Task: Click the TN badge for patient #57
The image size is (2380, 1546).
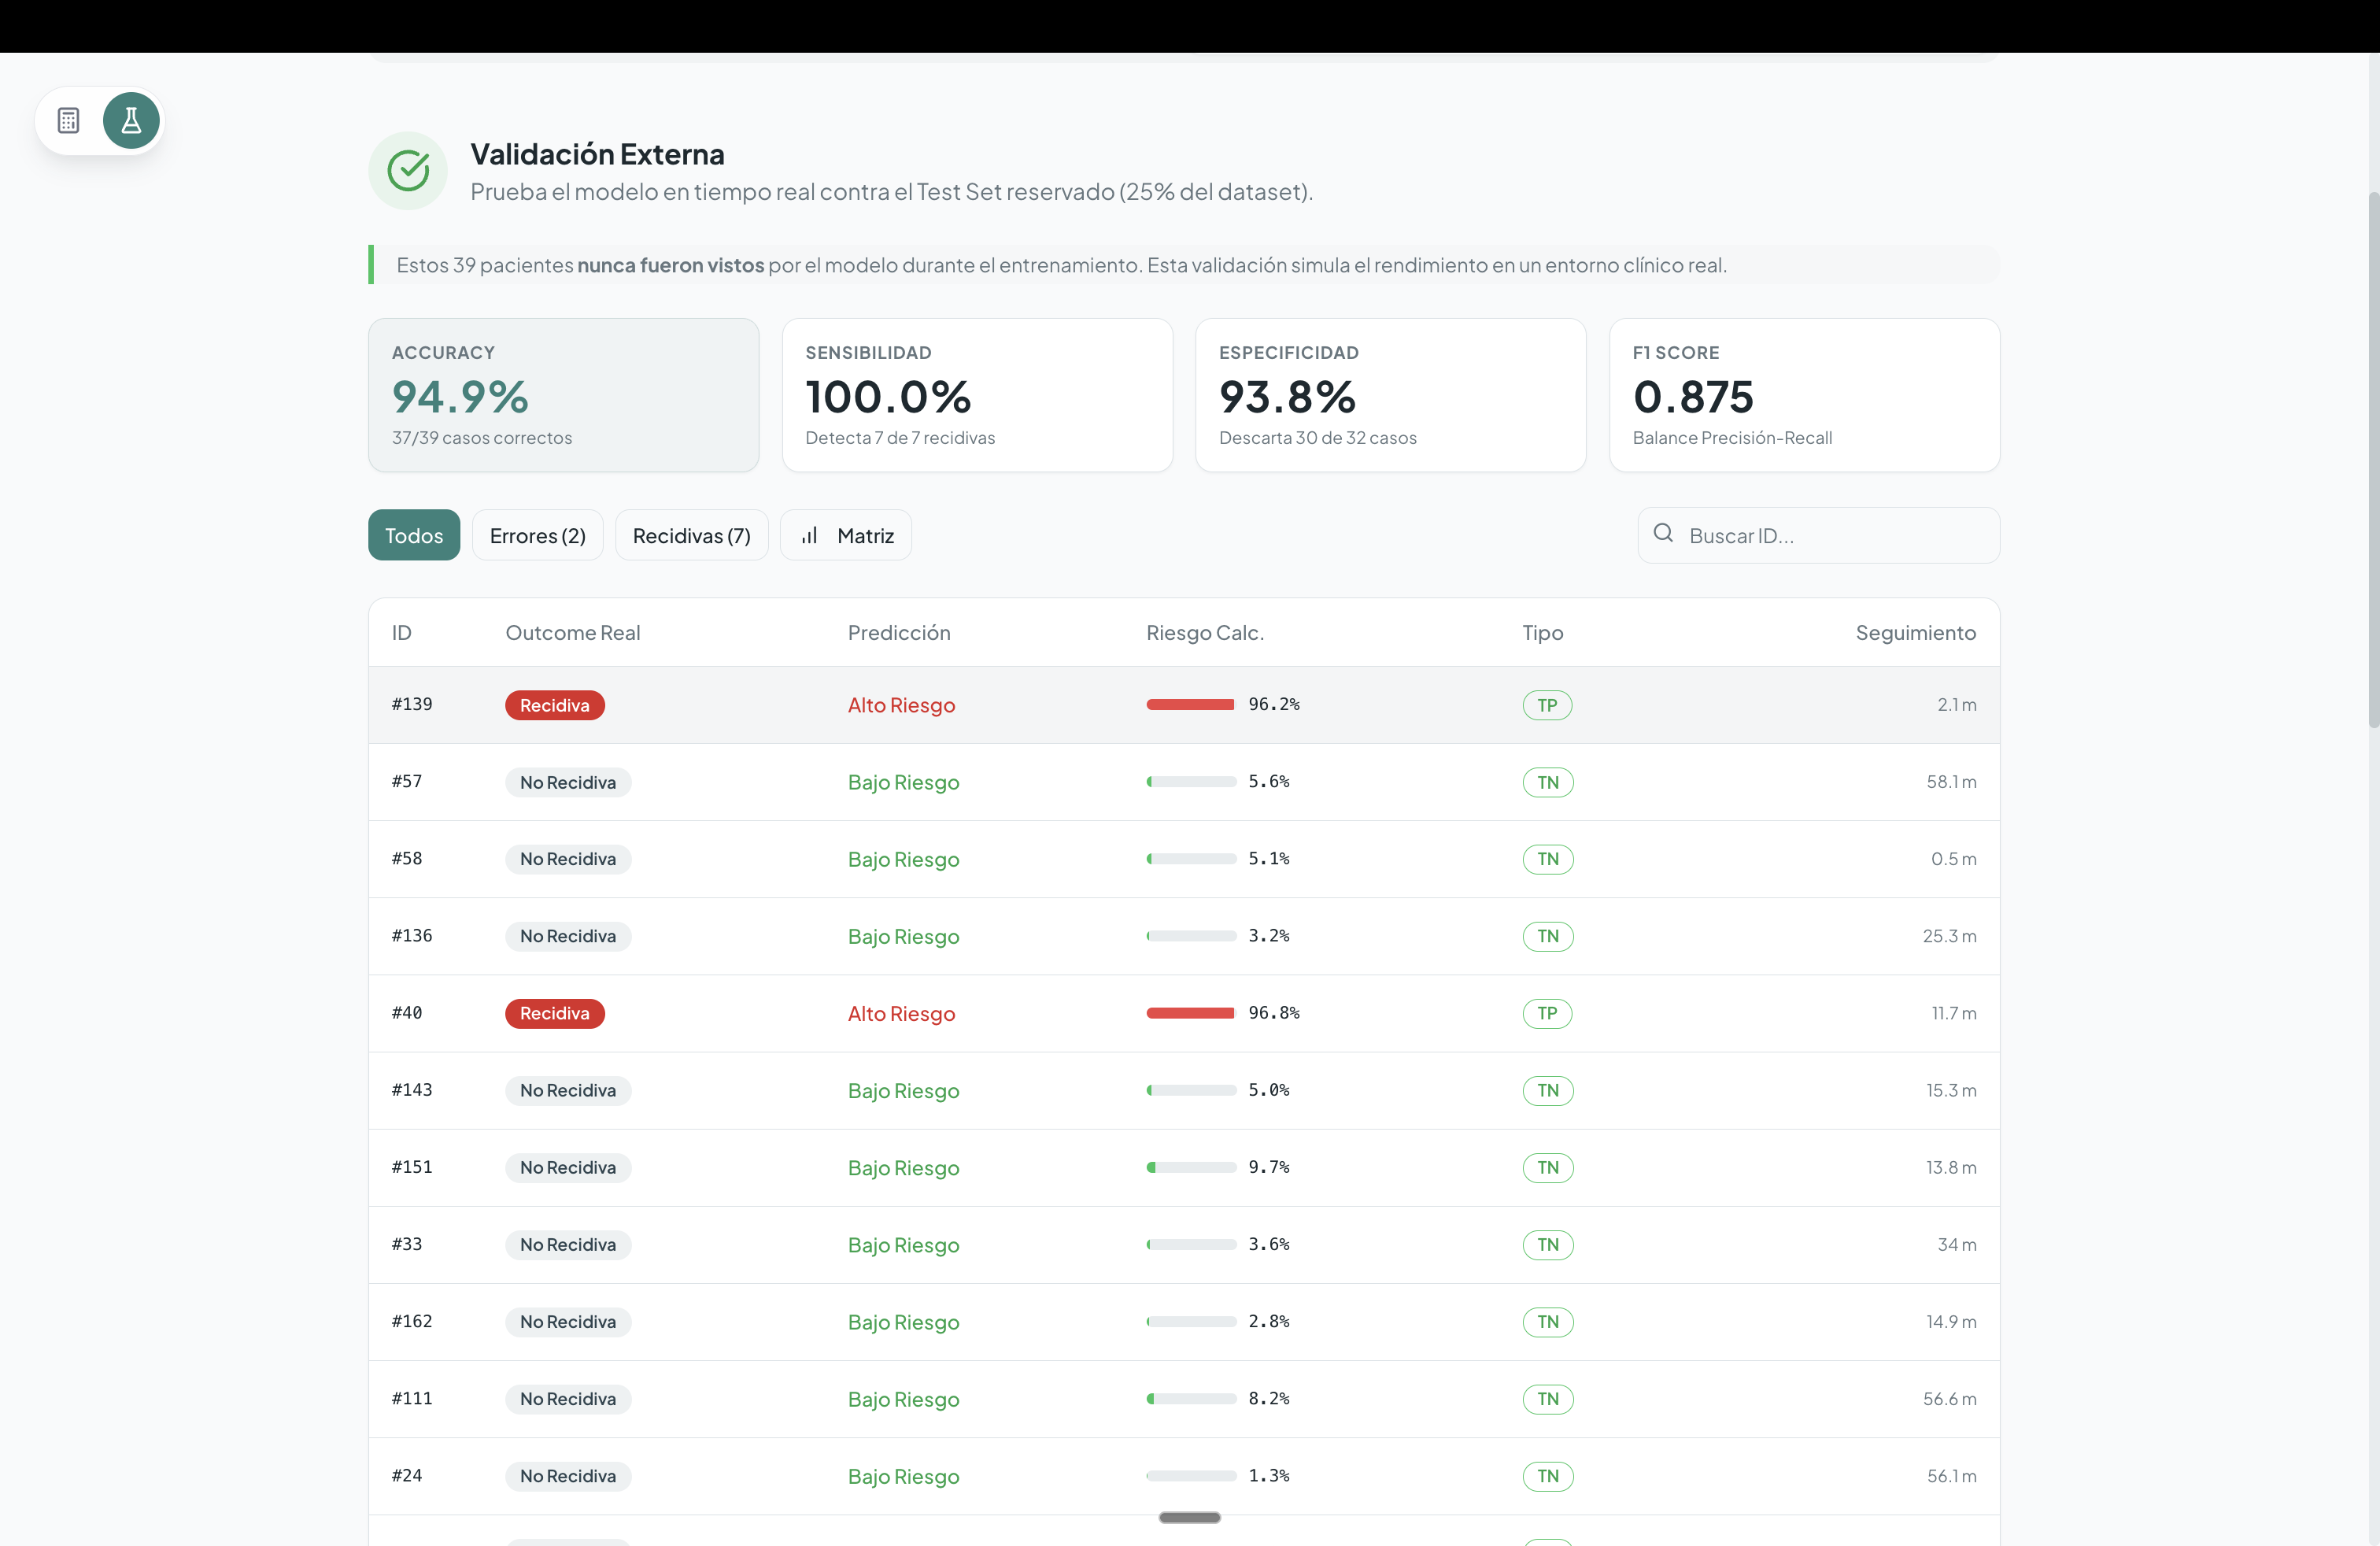Action: click(x=1547, y=782)
